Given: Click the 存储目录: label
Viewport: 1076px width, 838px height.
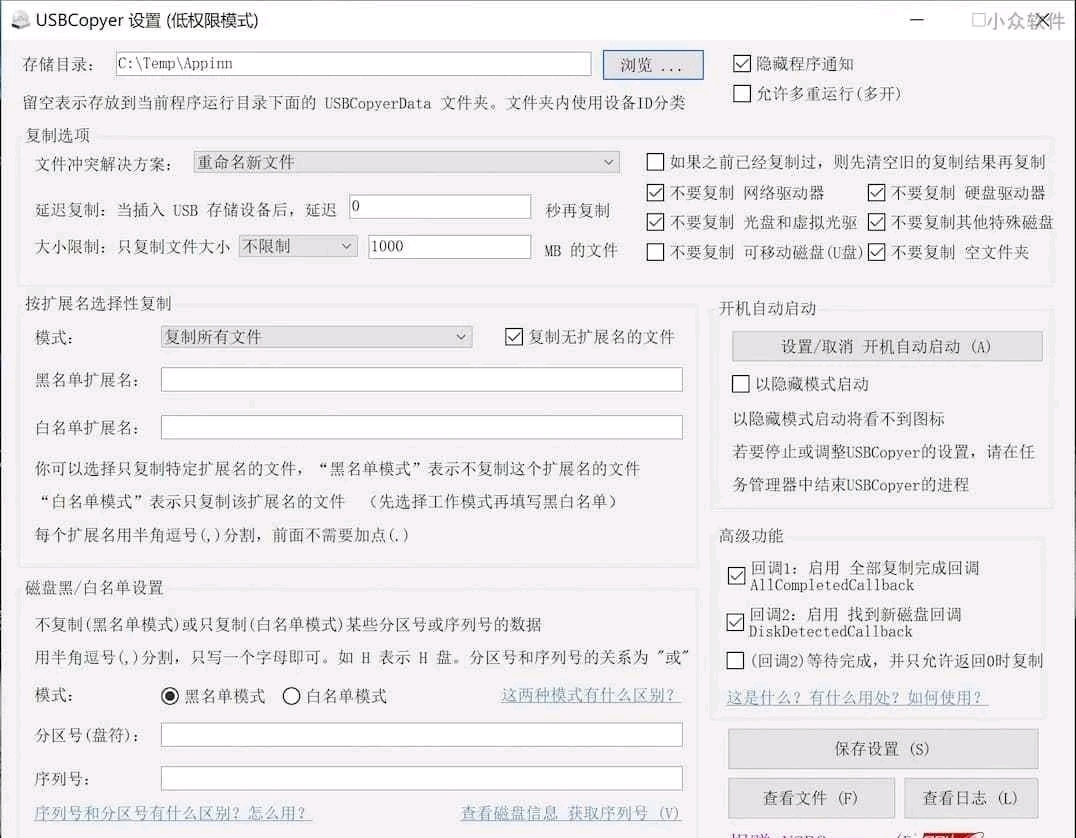Looking at the screenshot, I should (58, 65).
